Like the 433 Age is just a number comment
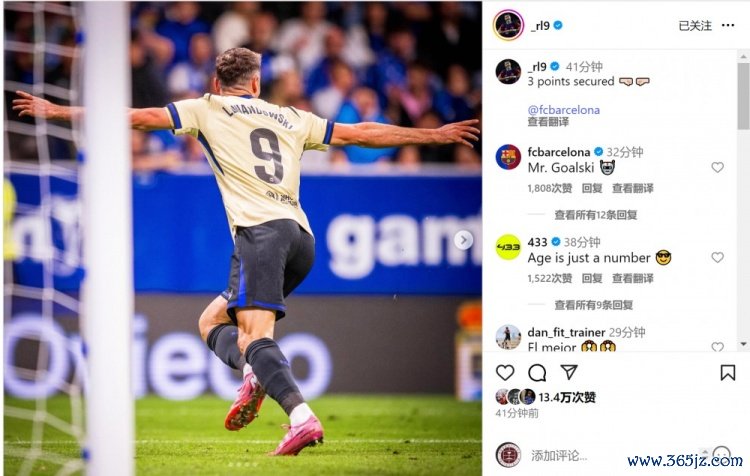The height and width of the screenshot is (476, 750). [717, 257]
